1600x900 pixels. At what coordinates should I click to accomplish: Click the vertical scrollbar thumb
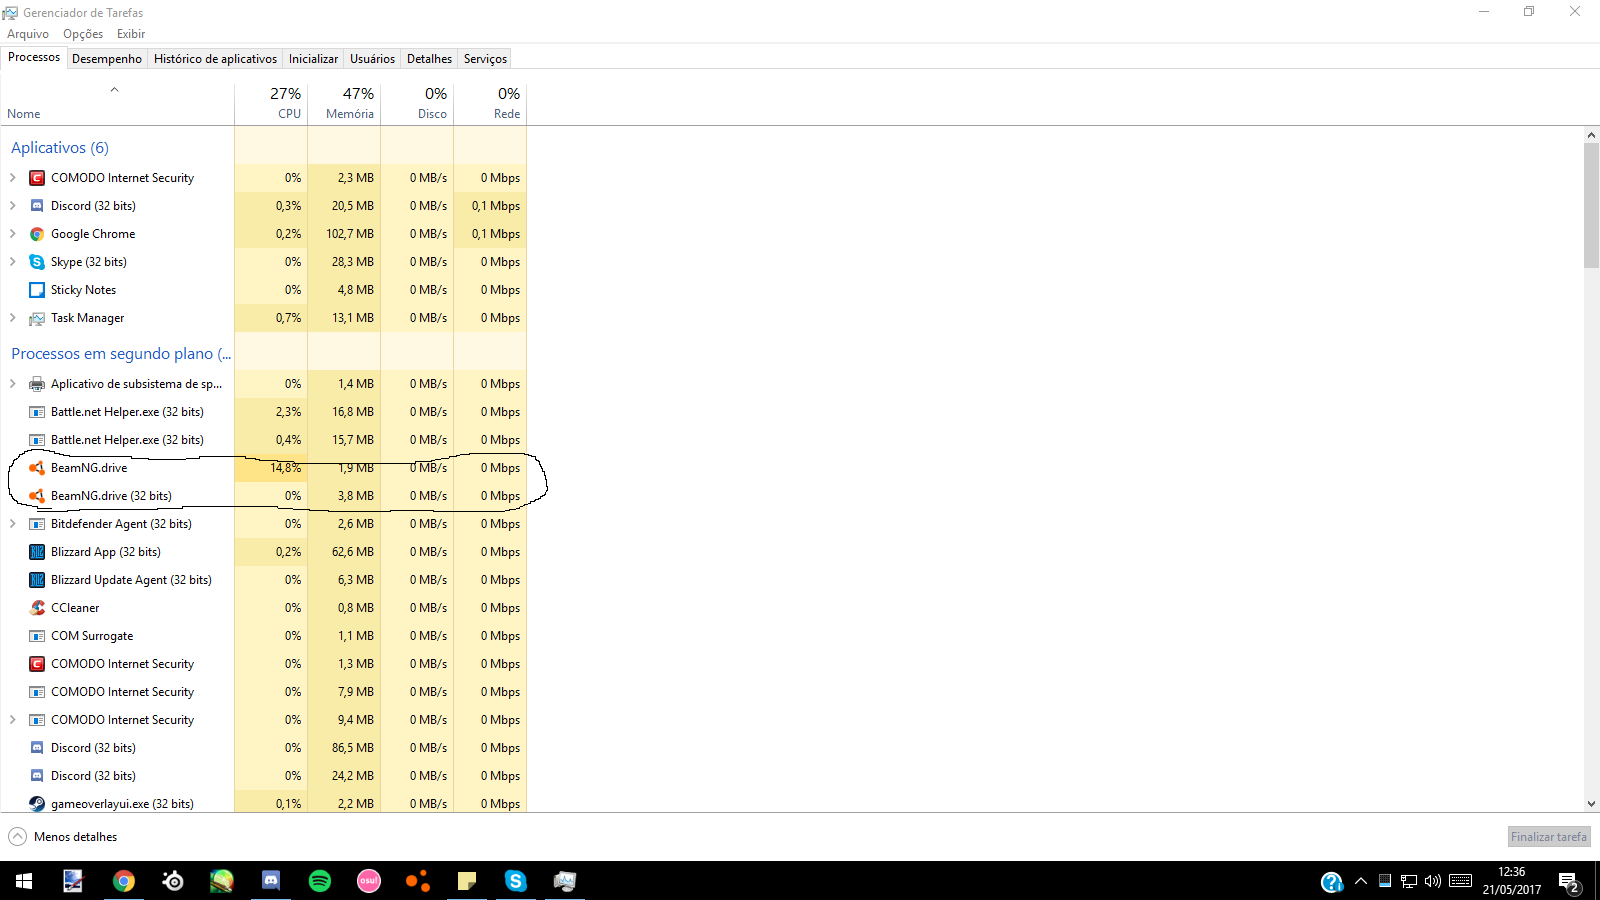tap(1592, 206)
